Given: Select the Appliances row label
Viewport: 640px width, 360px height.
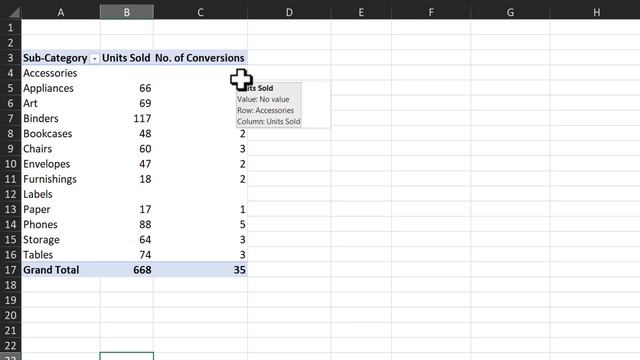Looking at the screenshot, I should (49, 88).
